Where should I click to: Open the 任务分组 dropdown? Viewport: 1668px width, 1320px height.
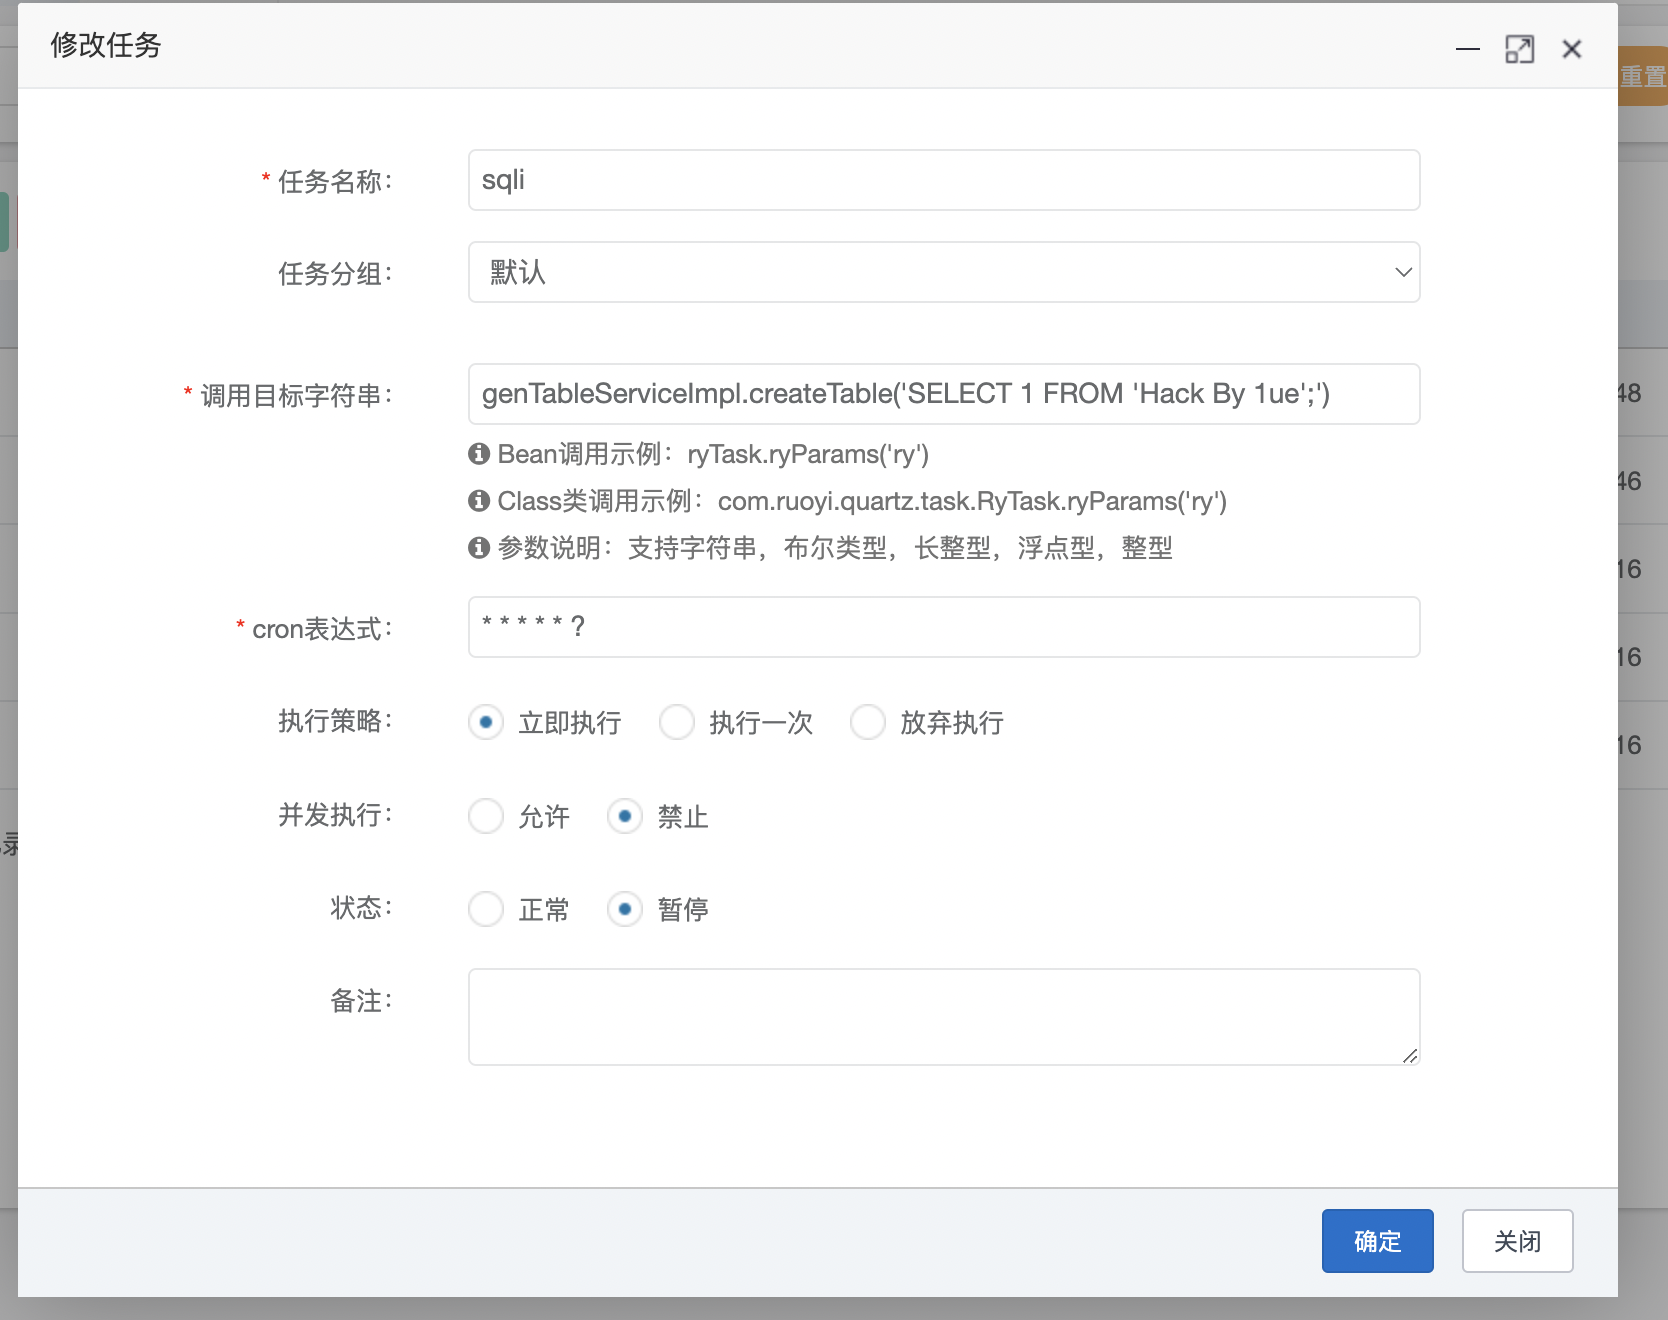(x=943, y=272)
